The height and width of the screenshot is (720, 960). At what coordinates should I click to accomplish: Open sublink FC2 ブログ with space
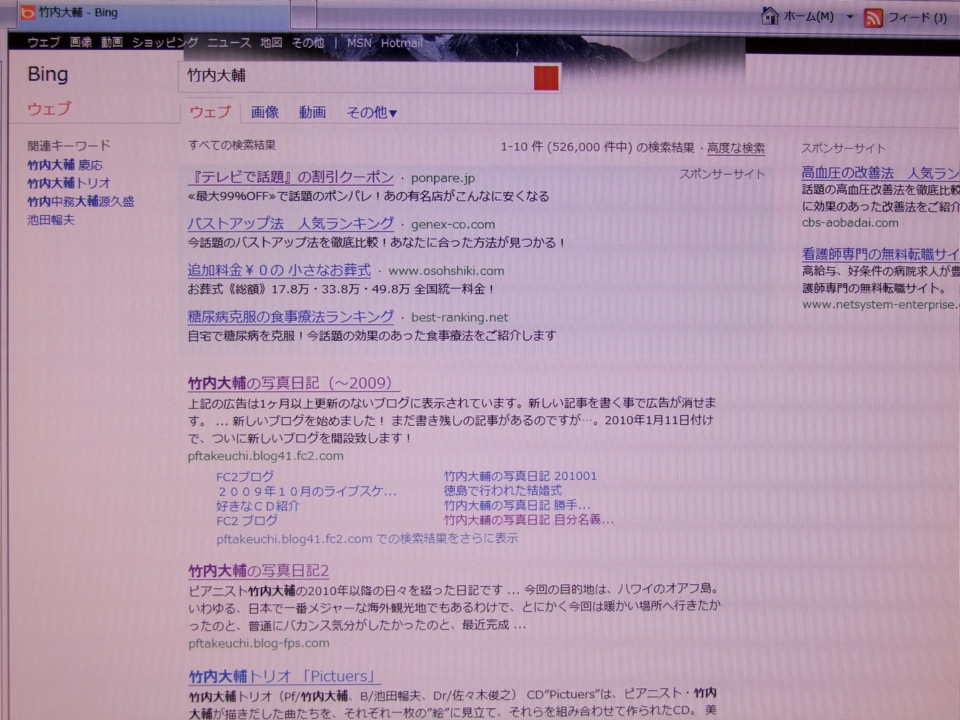[247, 520]
